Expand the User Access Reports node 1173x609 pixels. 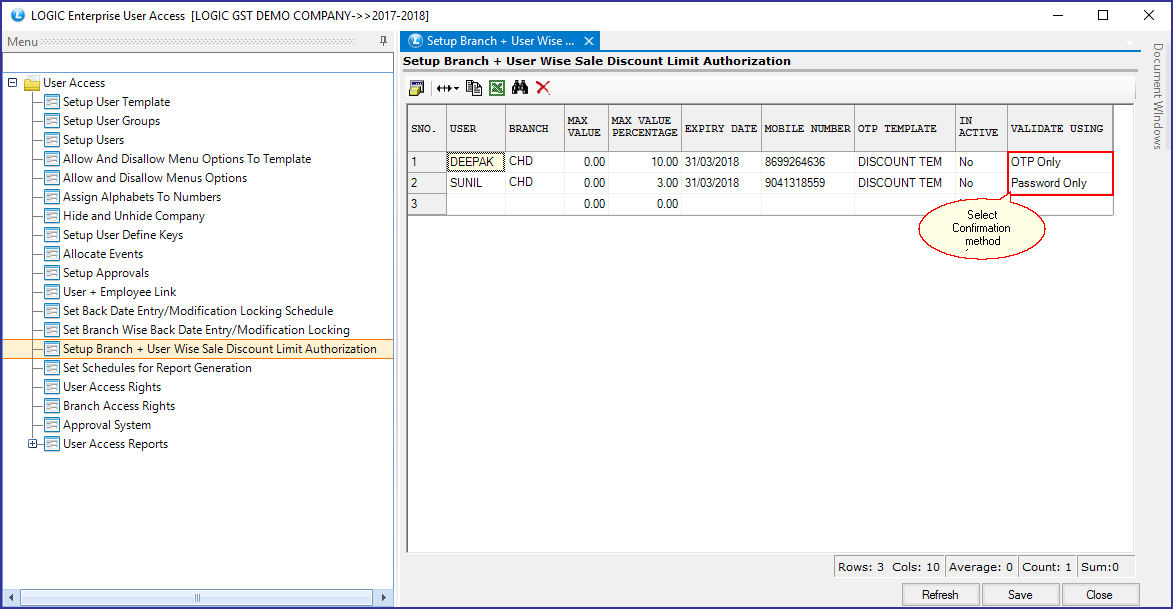click(32, 444)
